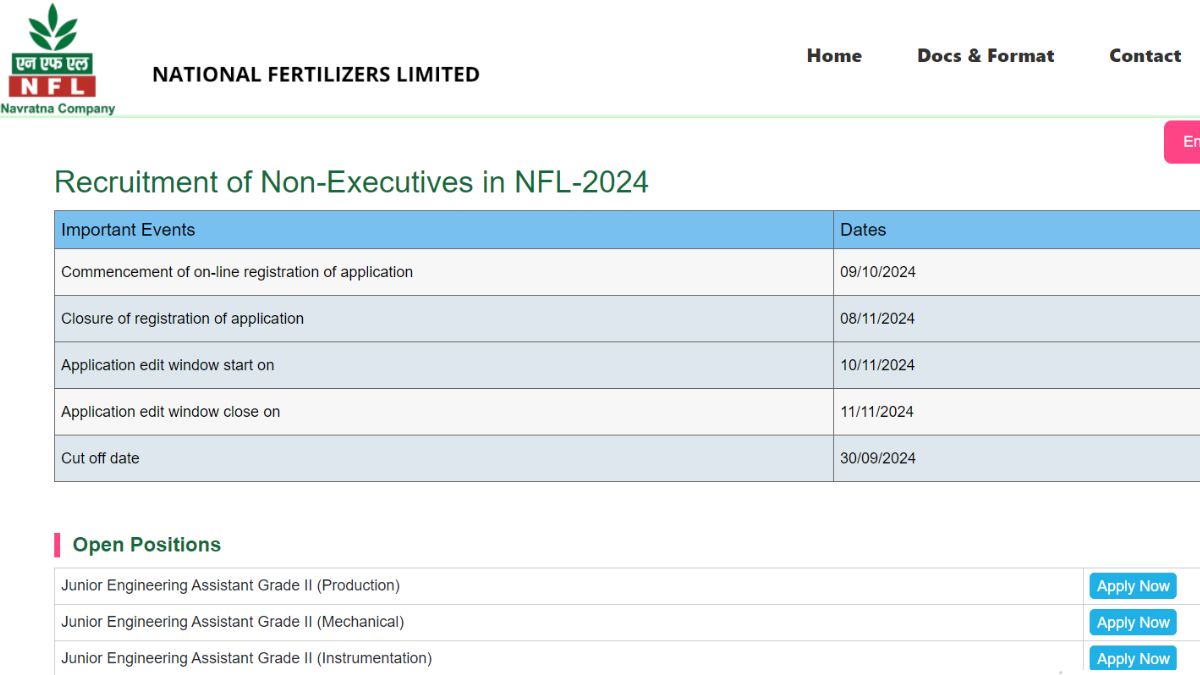
Task: Click the Cut off date 30/09/2024 cell
Action: [x=877, y=458]
